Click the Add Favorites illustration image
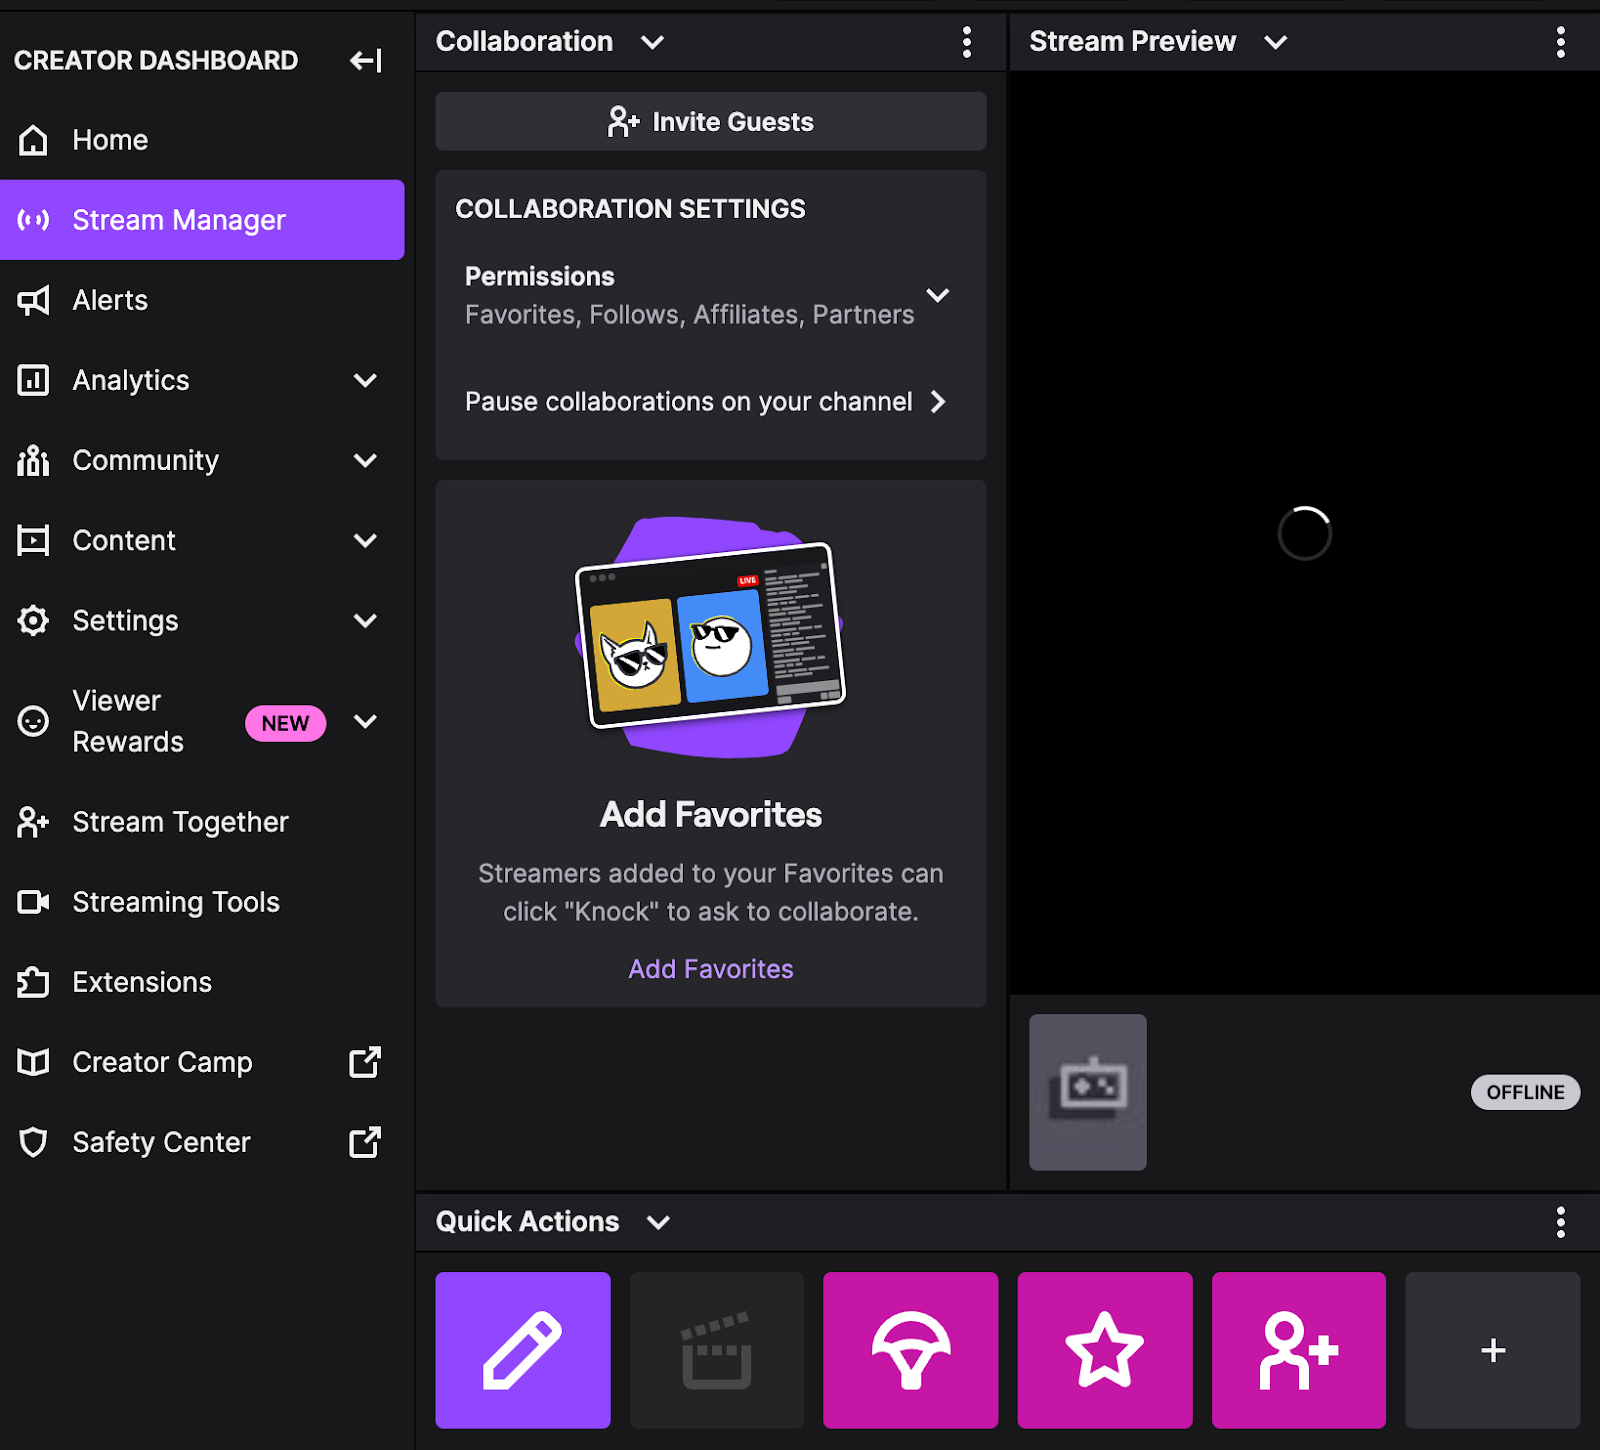Viewport: 1600px width, 1450px height. coord(711,637)
